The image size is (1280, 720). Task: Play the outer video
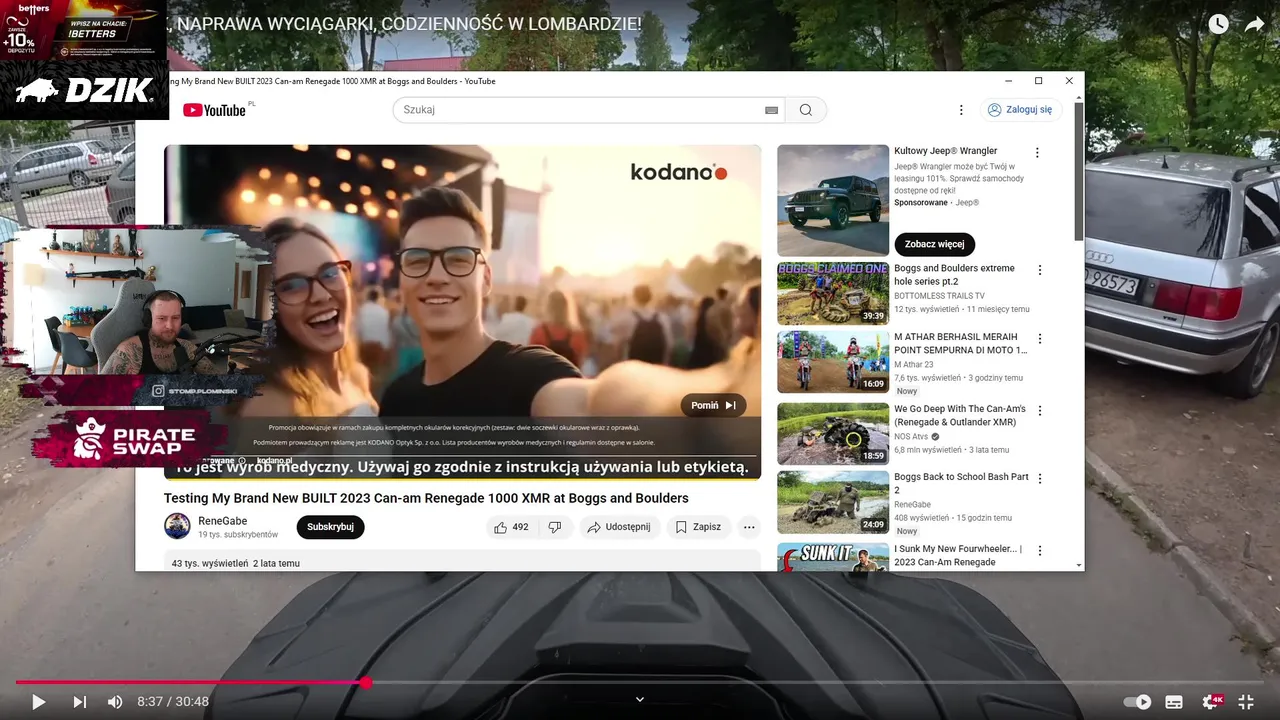pos(38,702)
